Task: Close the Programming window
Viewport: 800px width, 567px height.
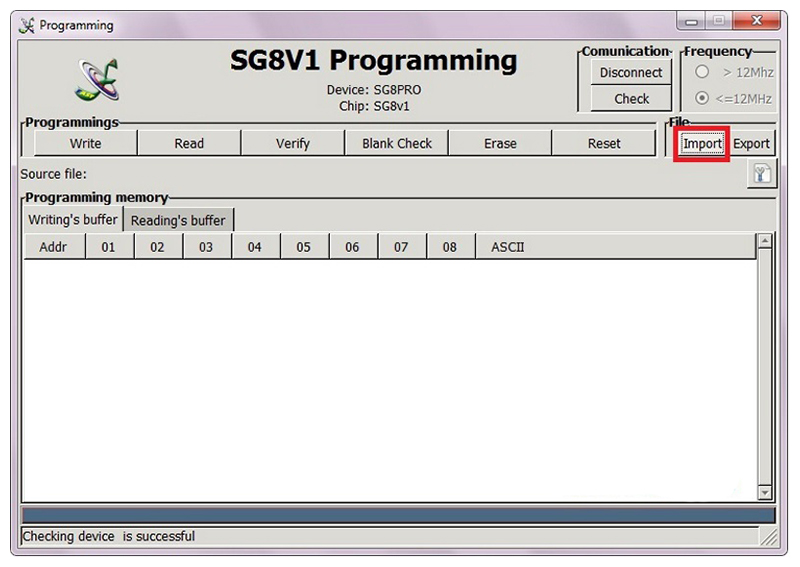Action: (757, 21)
